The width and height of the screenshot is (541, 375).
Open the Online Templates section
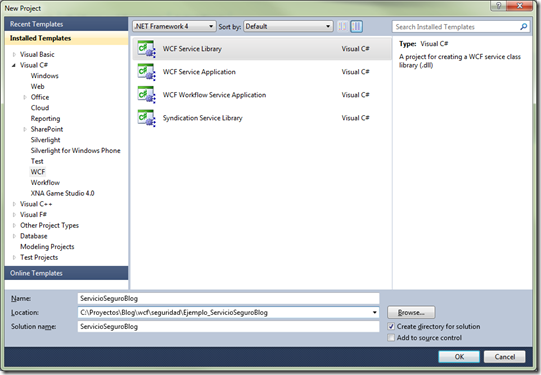pyautogui.click(x=66, y=273)
